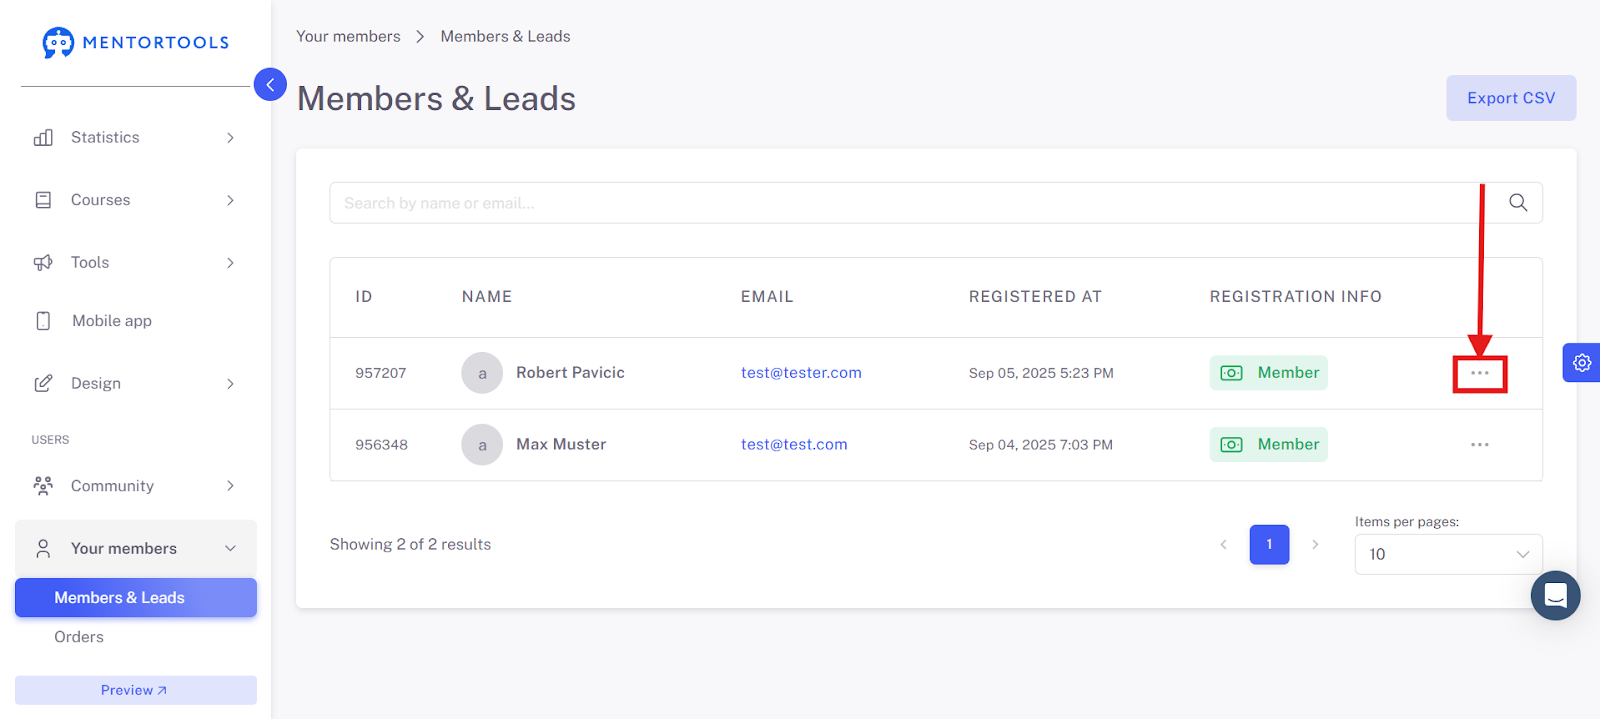Click the REGISTRATION INFO column header

[x=1296, y=297]
